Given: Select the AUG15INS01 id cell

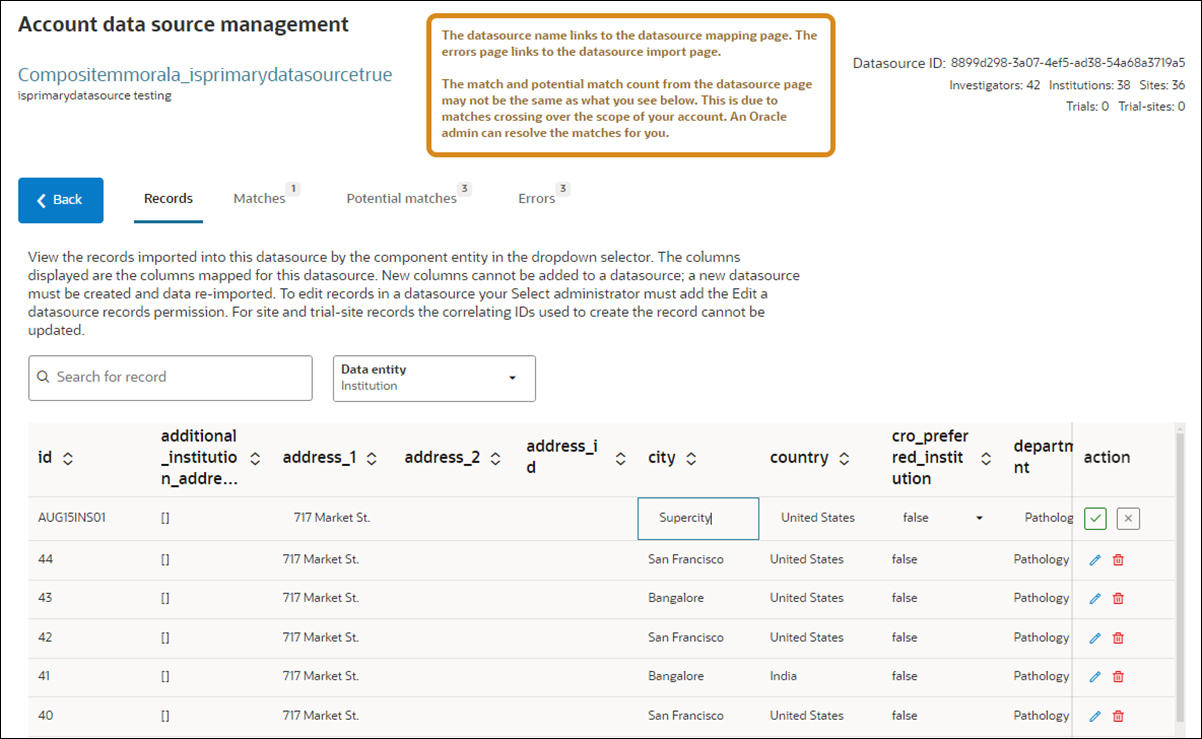Looking at the screenshot, I should [72, 518].
